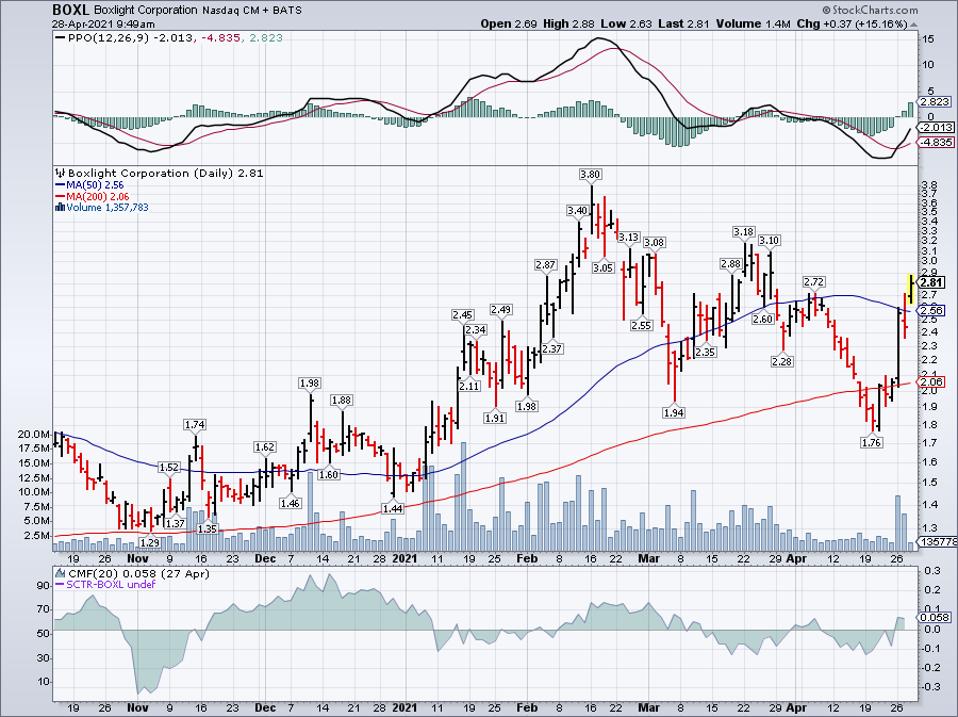Click the 1.74 price label
958x717 pixels.
click(x=195, y=424)
